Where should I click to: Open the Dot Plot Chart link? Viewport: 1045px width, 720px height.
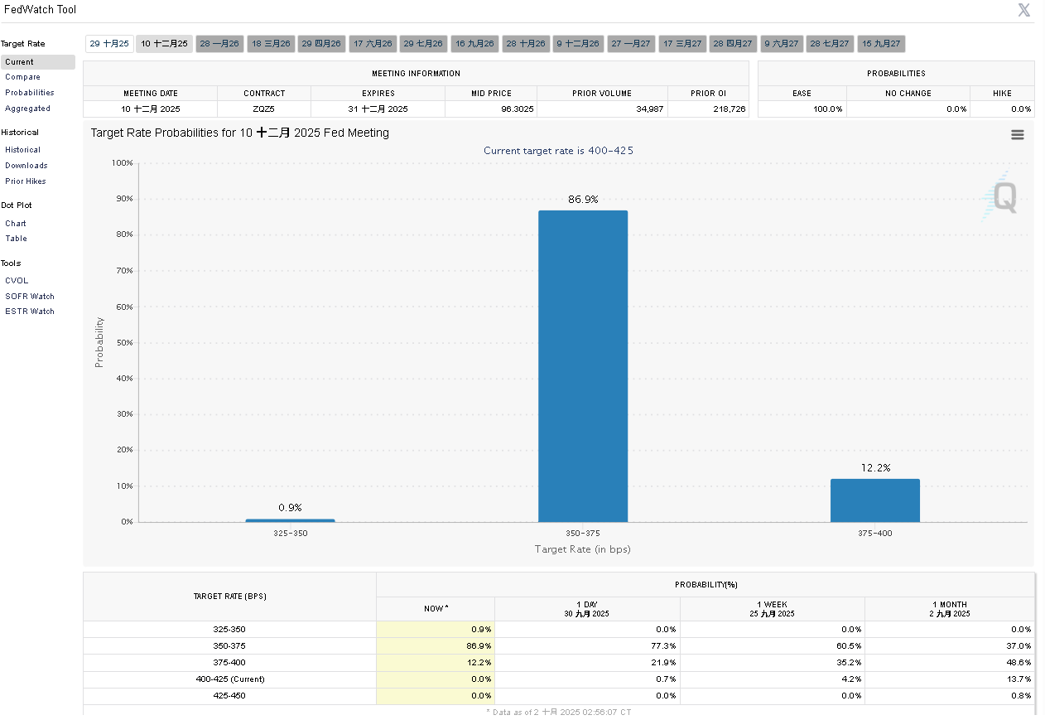tap(15, 223)
